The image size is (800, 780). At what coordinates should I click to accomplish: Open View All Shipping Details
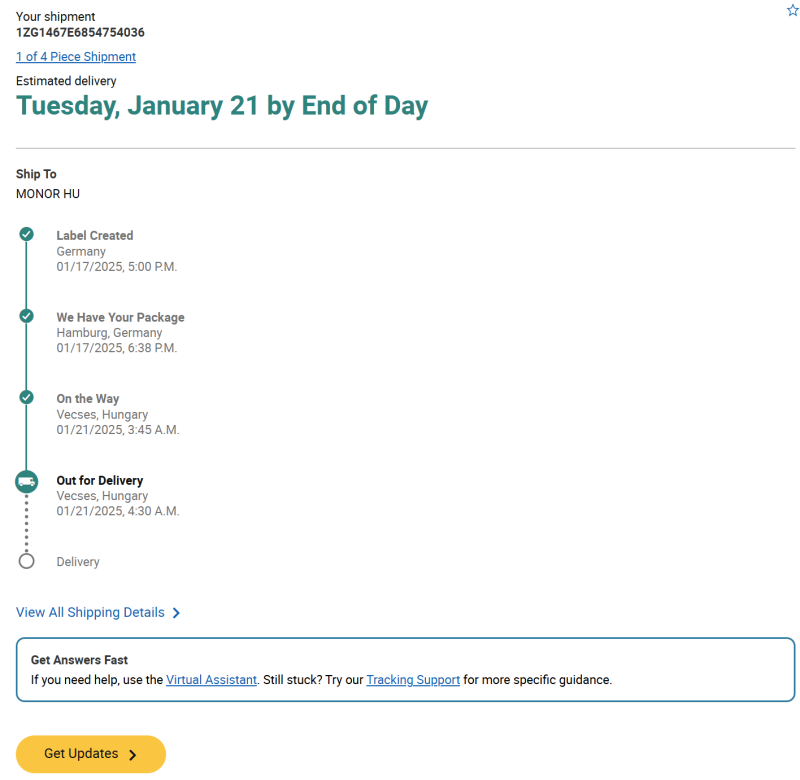click(x=90, y=612)
